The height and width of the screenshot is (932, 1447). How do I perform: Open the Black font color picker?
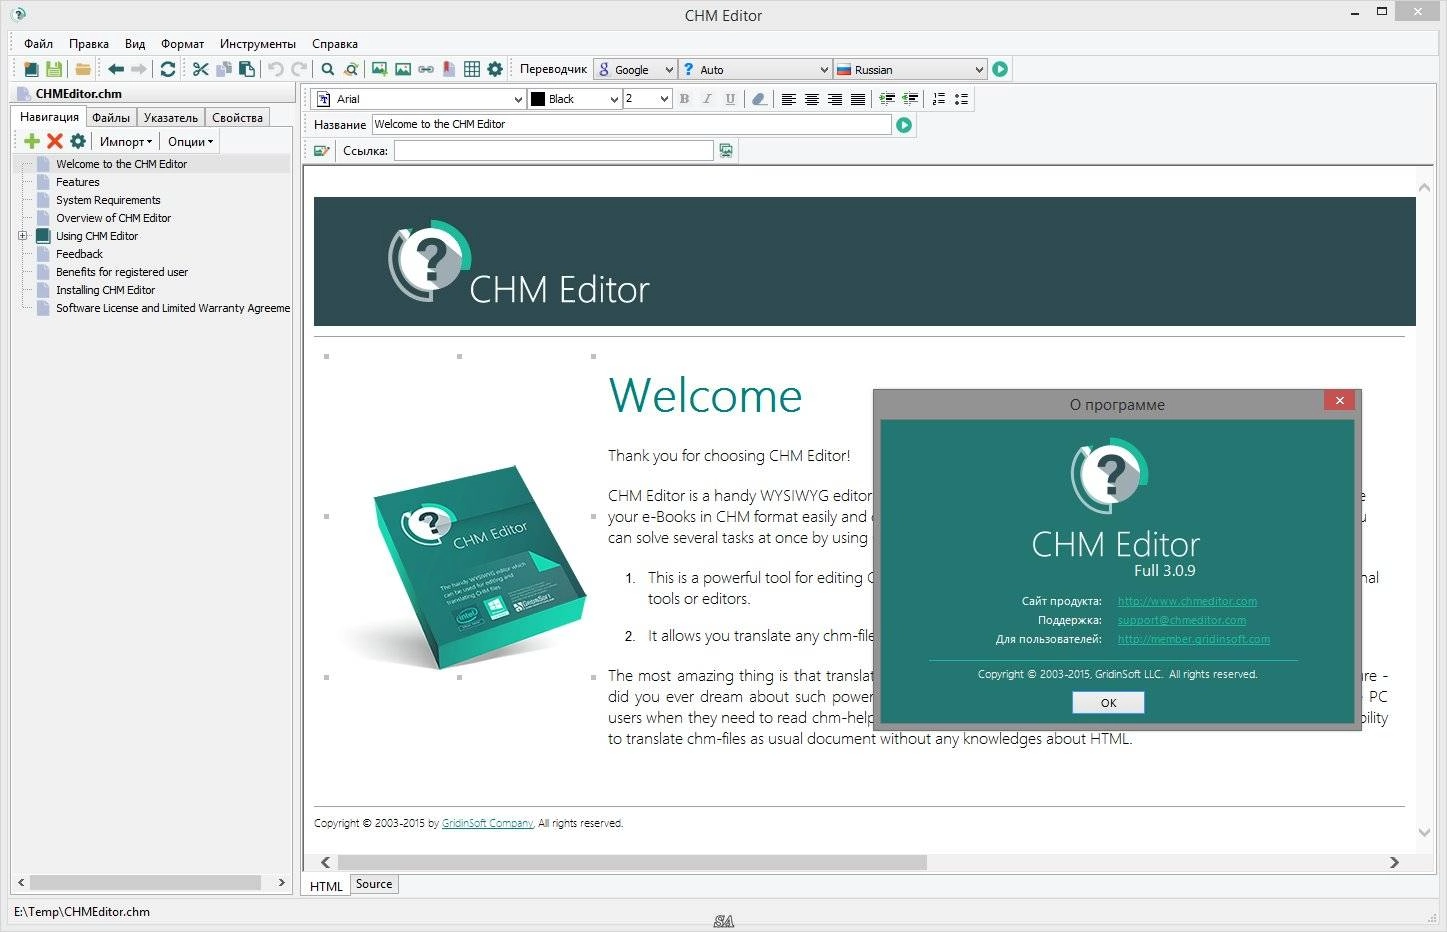575,99
